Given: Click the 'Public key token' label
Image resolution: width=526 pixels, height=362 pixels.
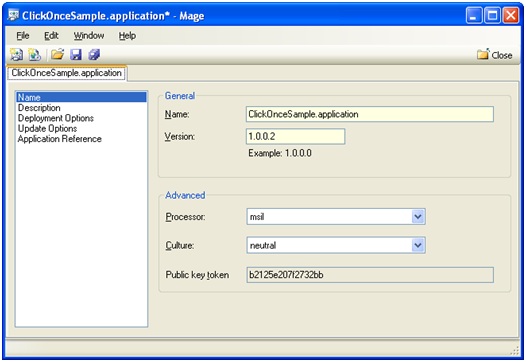Looking at the screenshot, I should (x=197, y=275).
